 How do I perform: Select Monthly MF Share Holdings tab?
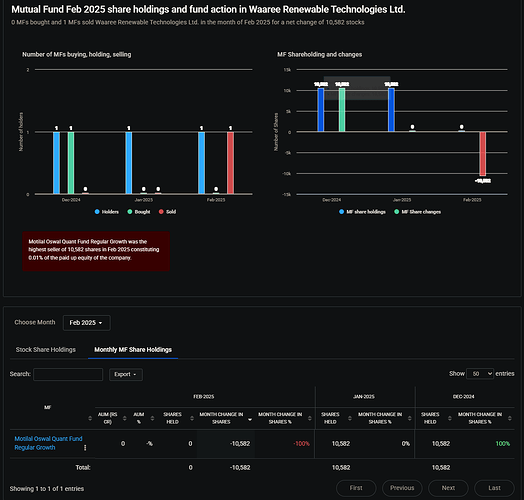click(x=133, y=350)
